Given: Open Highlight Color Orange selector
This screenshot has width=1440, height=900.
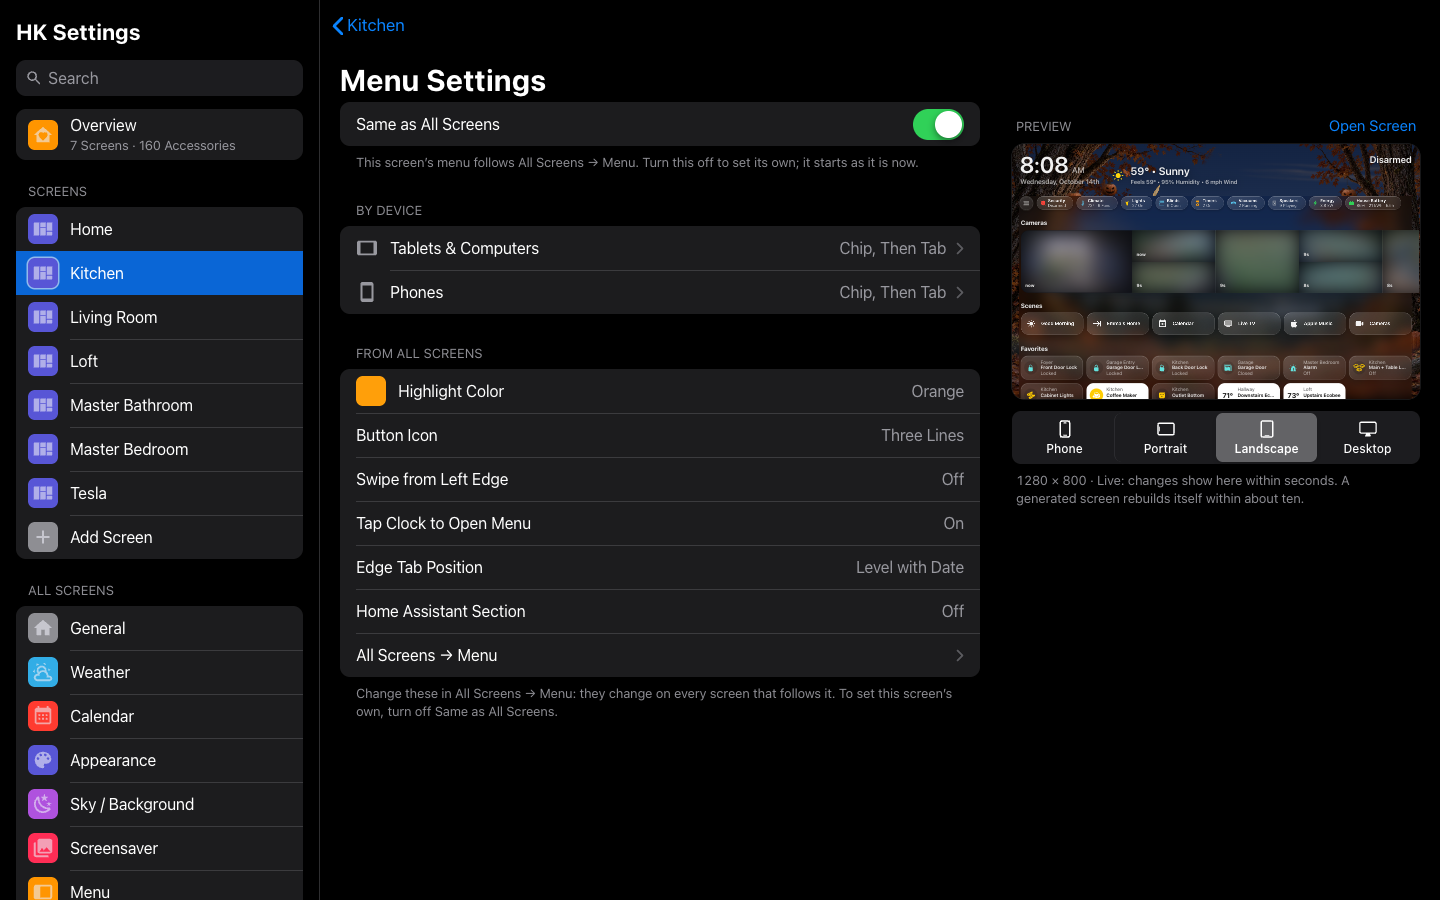Looking at the screenshot, I should point(660,391).
